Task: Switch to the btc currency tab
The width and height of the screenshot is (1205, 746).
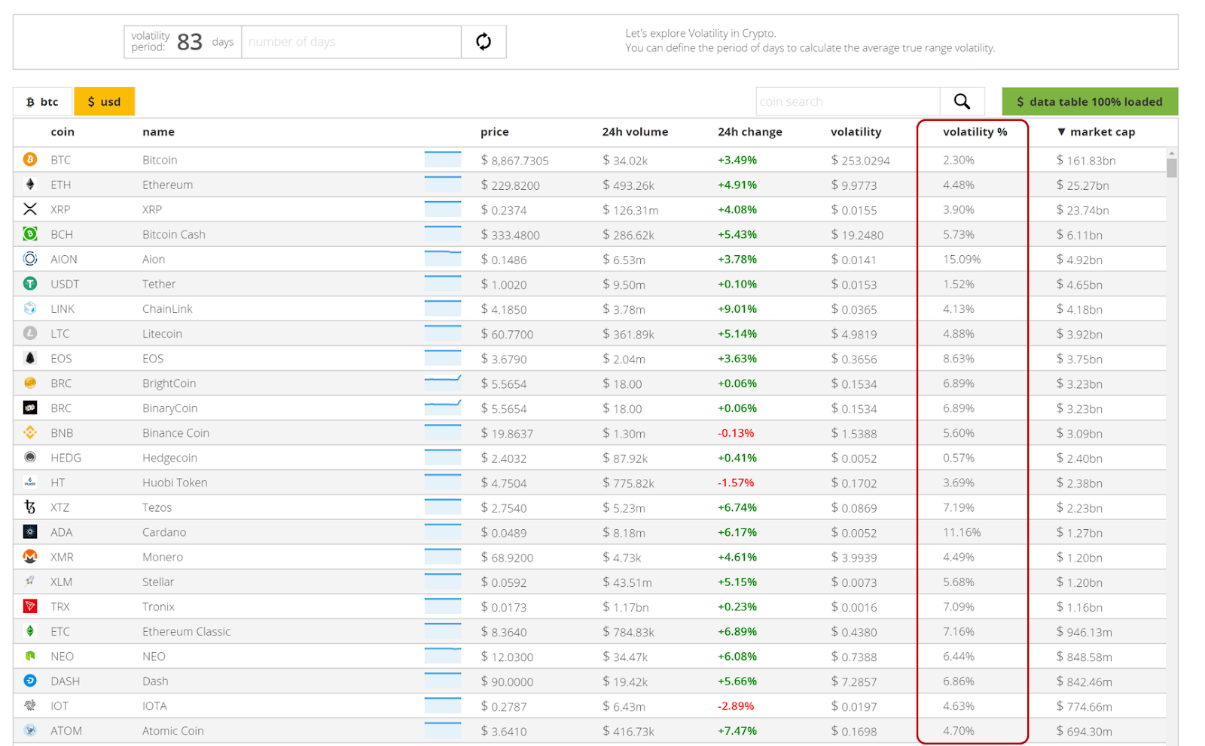Action: pyautogui.click(x=44, y=102)
